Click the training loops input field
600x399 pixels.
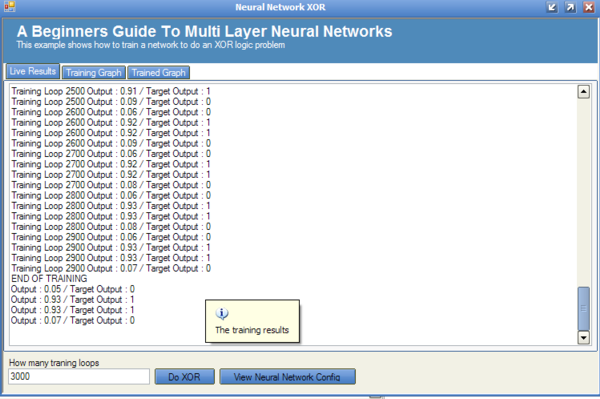[x=79, y=376]
